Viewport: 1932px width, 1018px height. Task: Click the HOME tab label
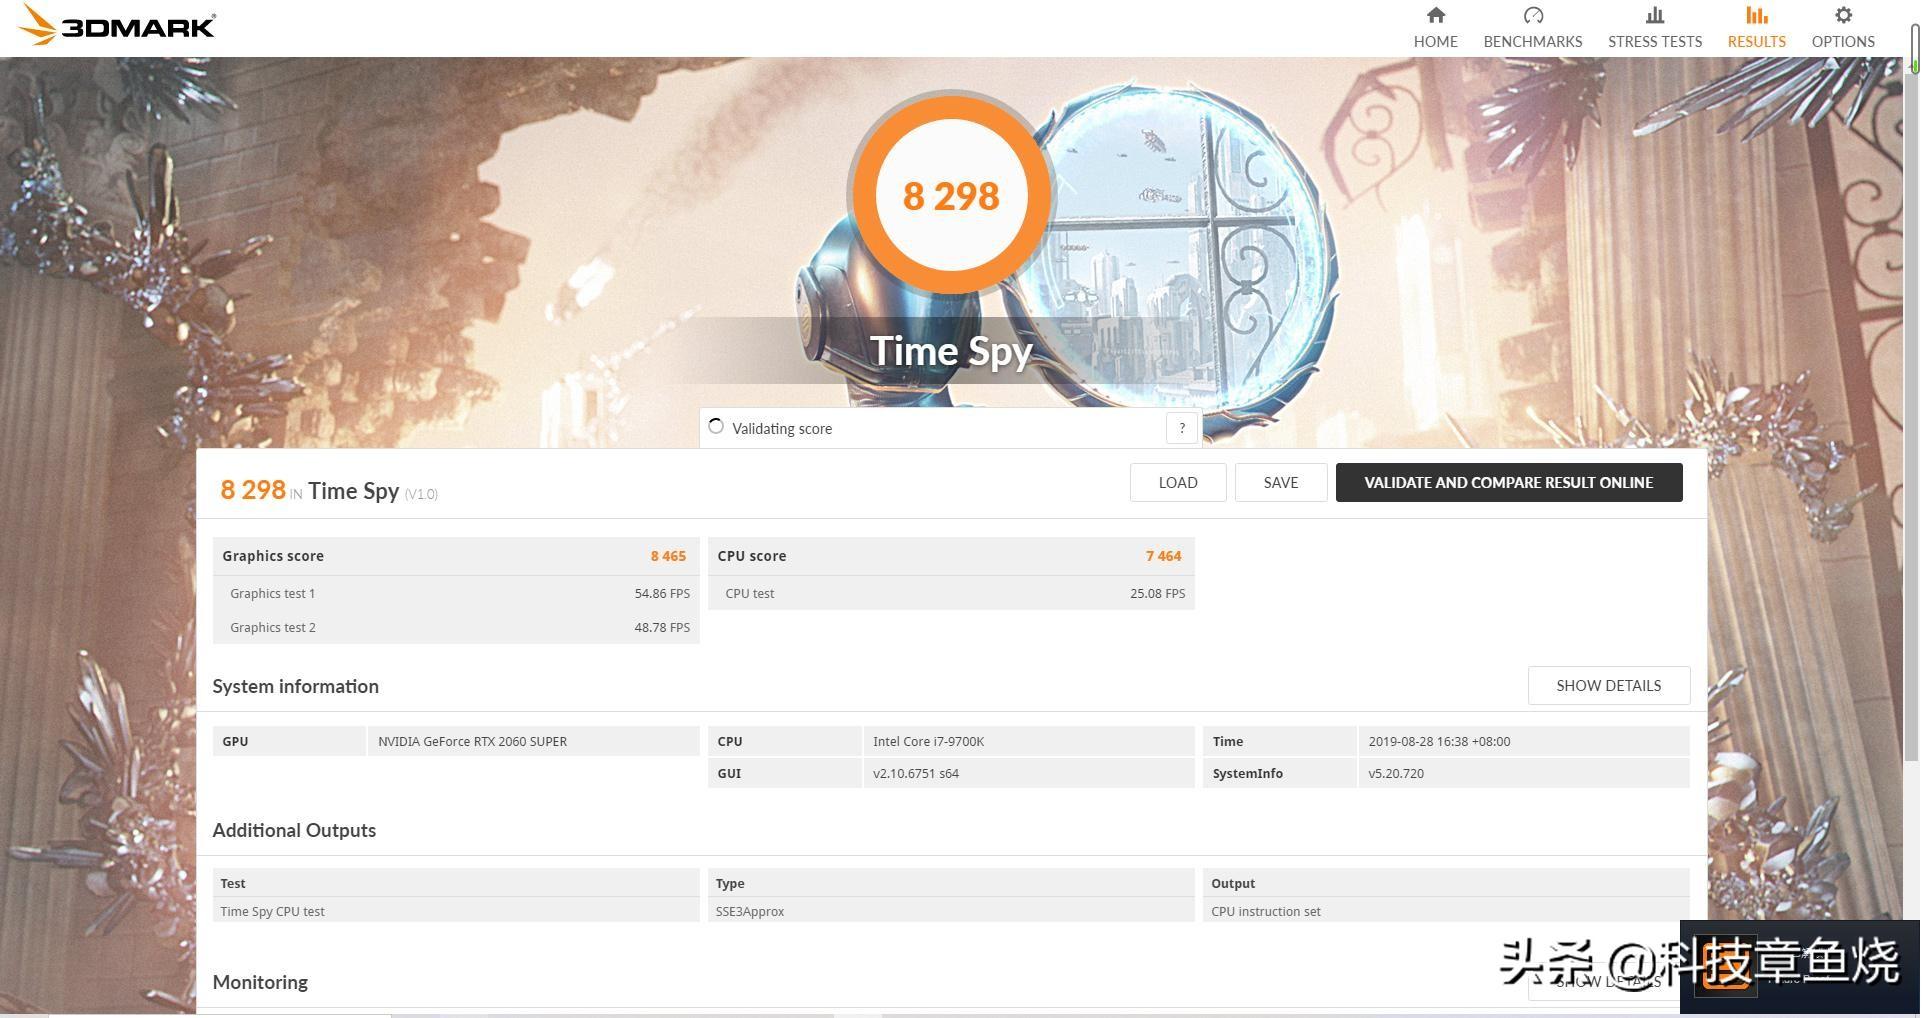[x=1435, y=42]
